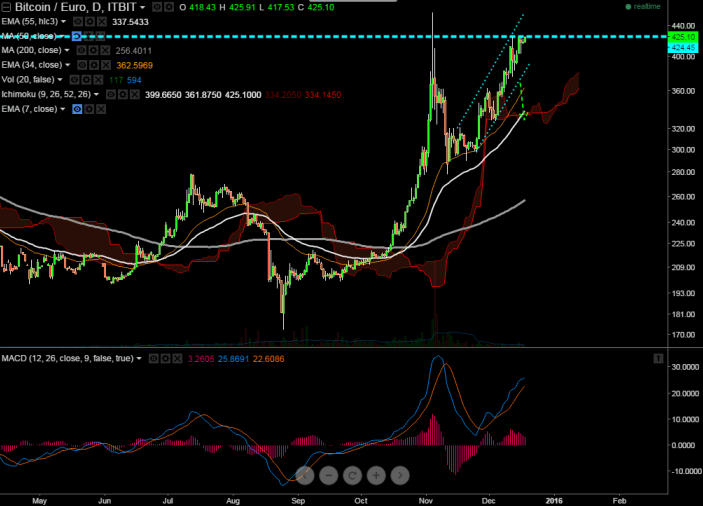Viewport: 703px width, 506px height.
Task: Open dropdown arrow for MA (50, close)
Action: click(62, 36)
